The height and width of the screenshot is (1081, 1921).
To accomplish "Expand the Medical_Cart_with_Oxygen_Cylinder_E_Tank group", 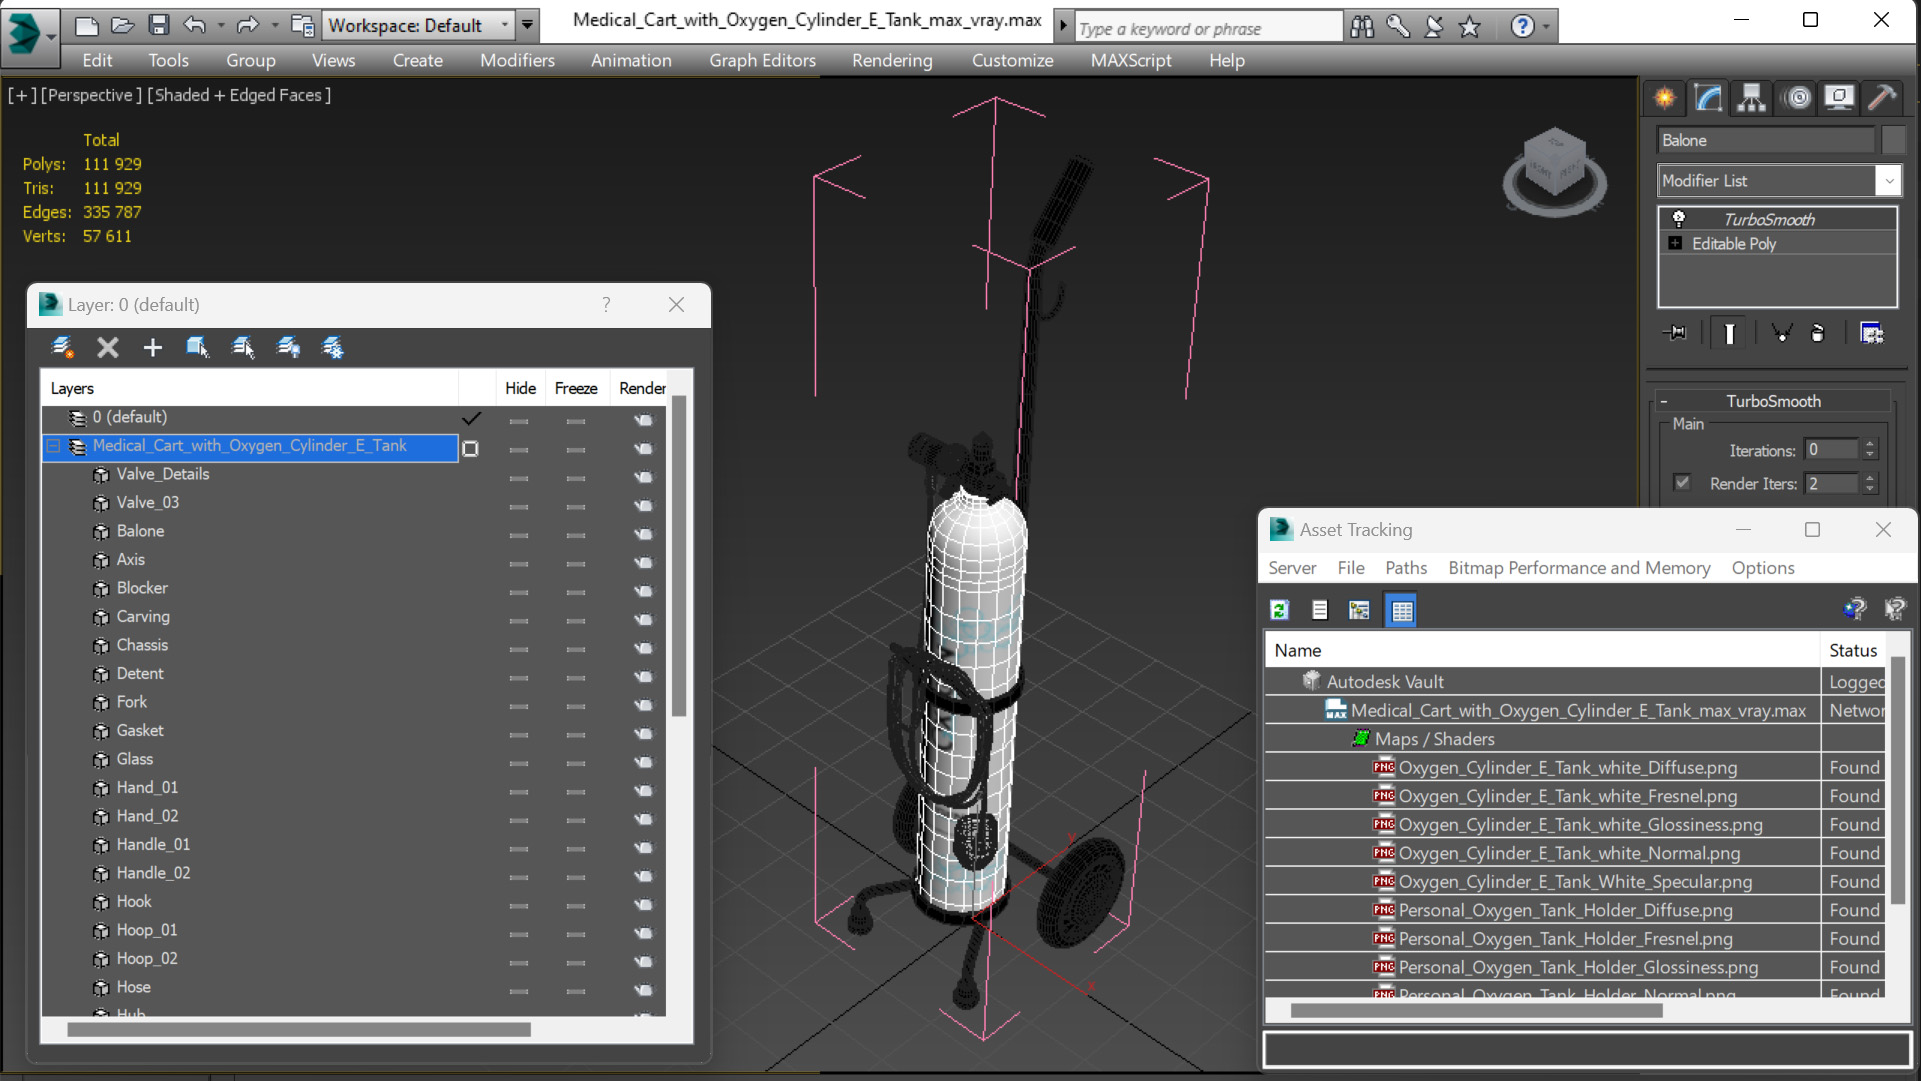I will pos(53,445).
